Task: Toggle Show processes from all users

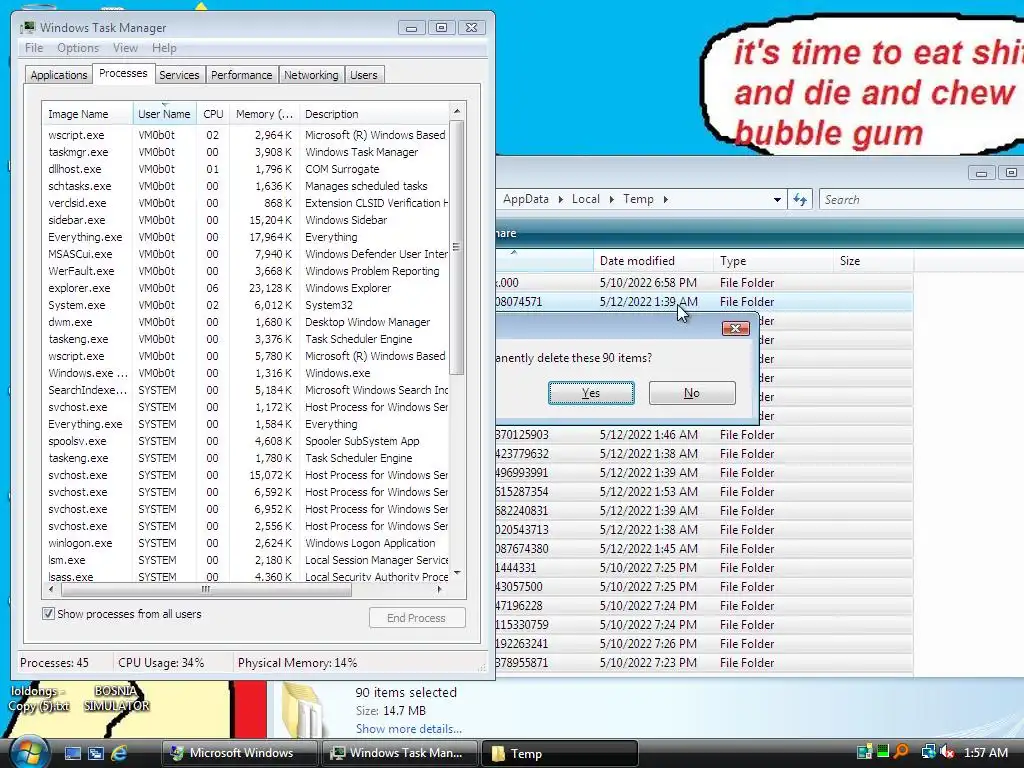Action: coord(48,614)
